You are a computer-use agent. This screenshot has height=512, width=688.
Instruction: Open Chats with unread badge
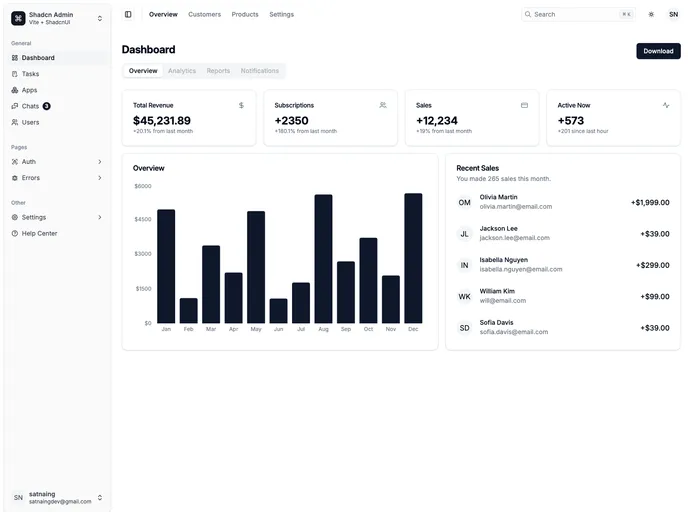[x=30, y=106]
